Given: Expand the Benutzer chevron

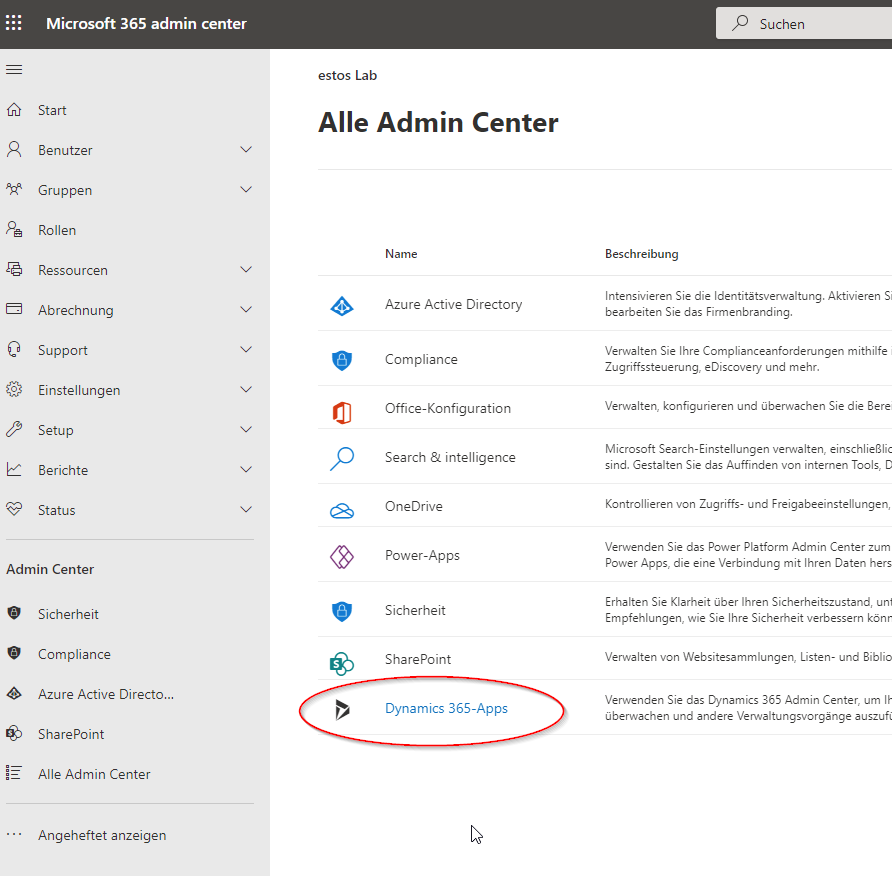Looking at the screenshot, I should point(246,150).
